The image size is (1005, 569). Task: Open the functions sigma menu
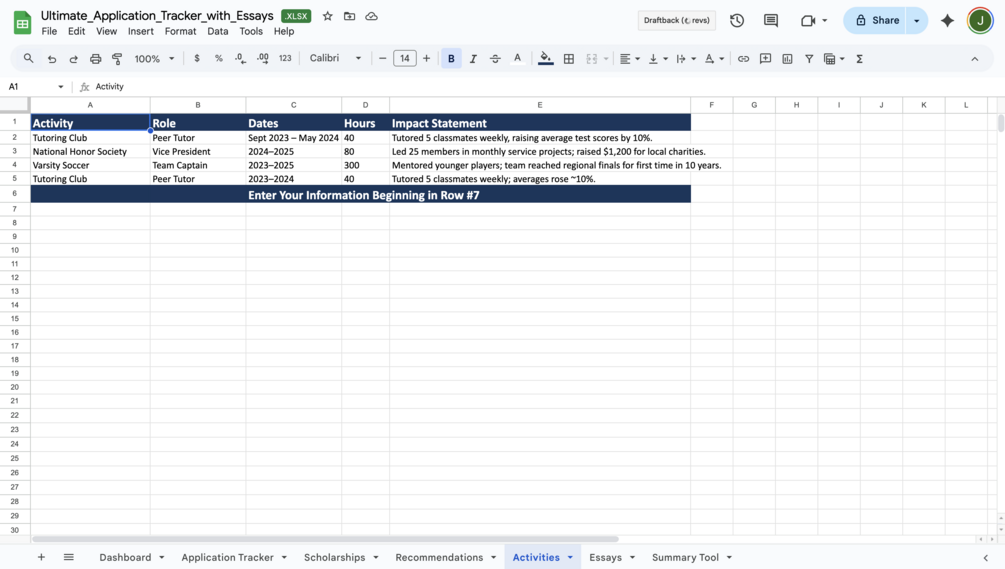(x=860, y=58)
